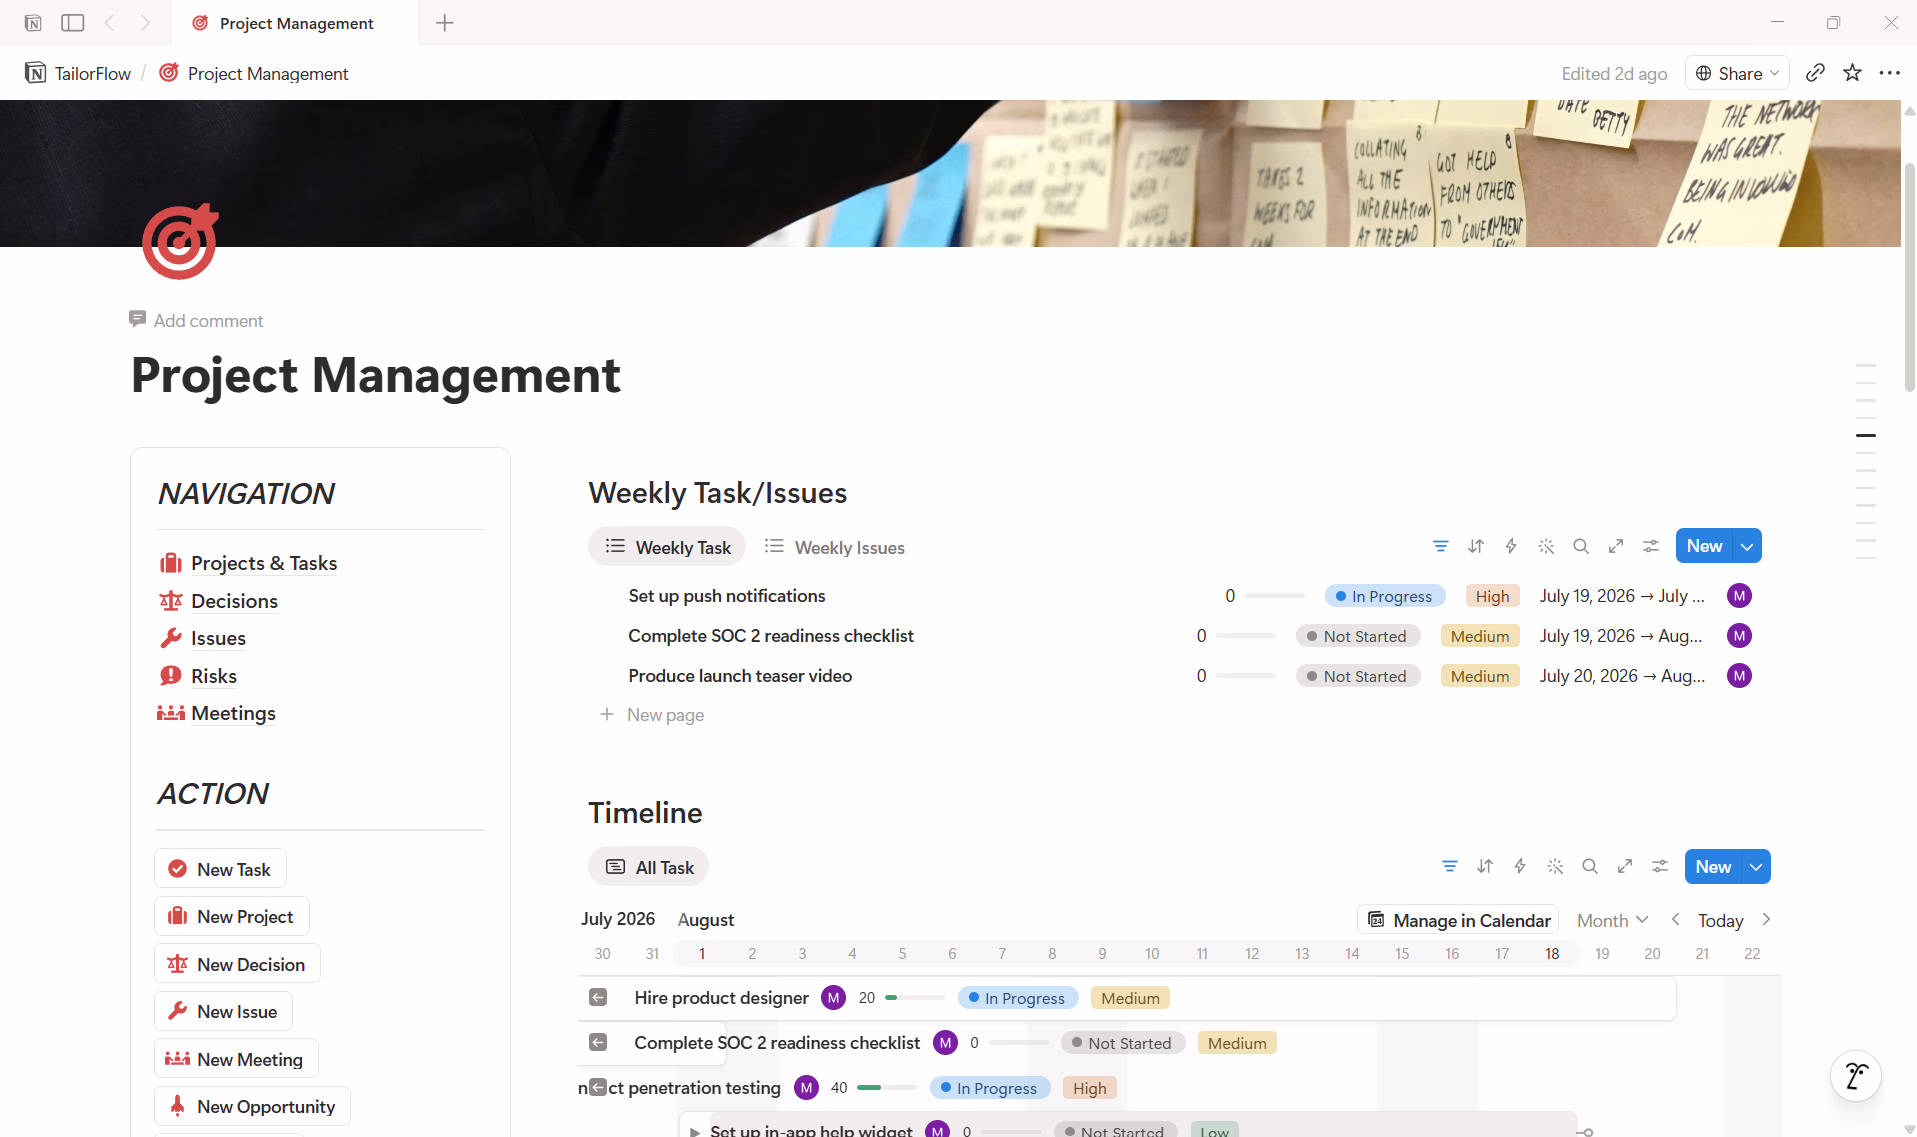Click the red target page icon
Viewport: 1917px width, 1137px height.
pos(180,242)
